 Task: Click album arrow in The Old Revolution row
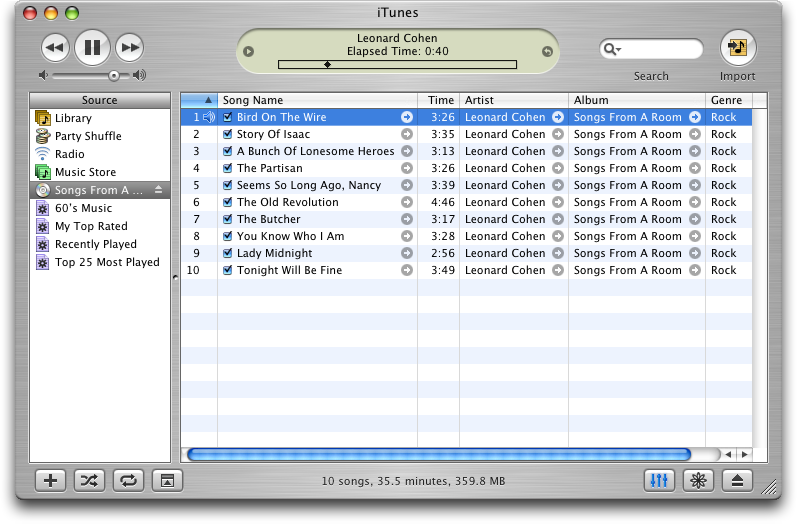[x=695, y=202]
